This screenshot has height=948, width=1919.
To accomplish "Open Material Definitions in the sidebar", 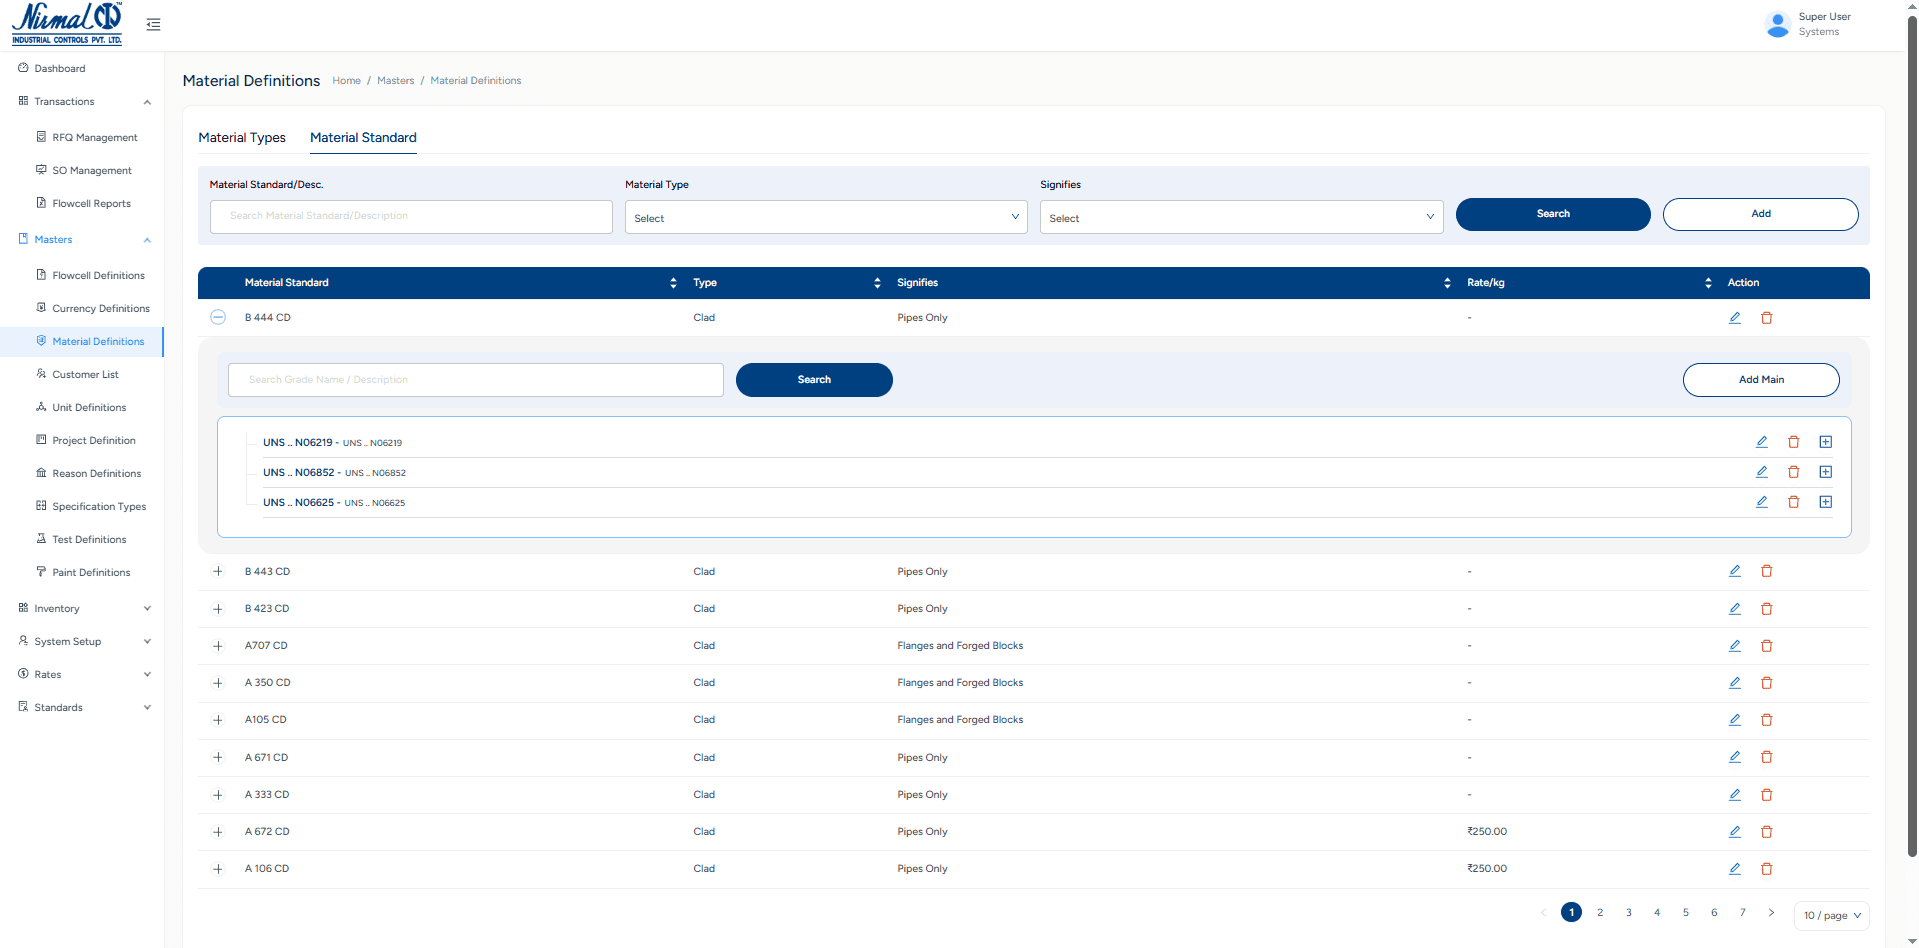I will tap(97, 341).
